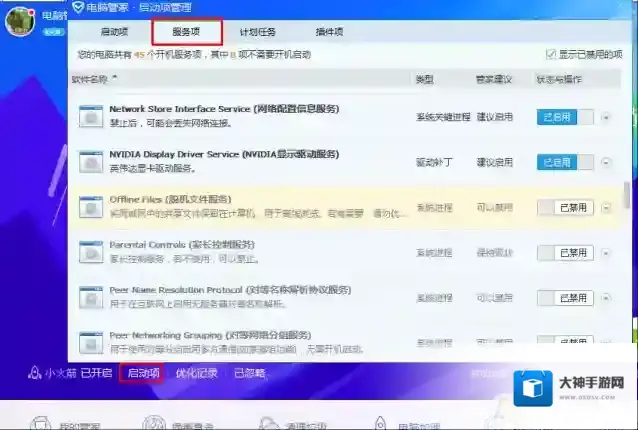Disable the NVIDIA Display Driver Service toggle
This screenshot has width=638, height=430.
click(x=565, y=162)
